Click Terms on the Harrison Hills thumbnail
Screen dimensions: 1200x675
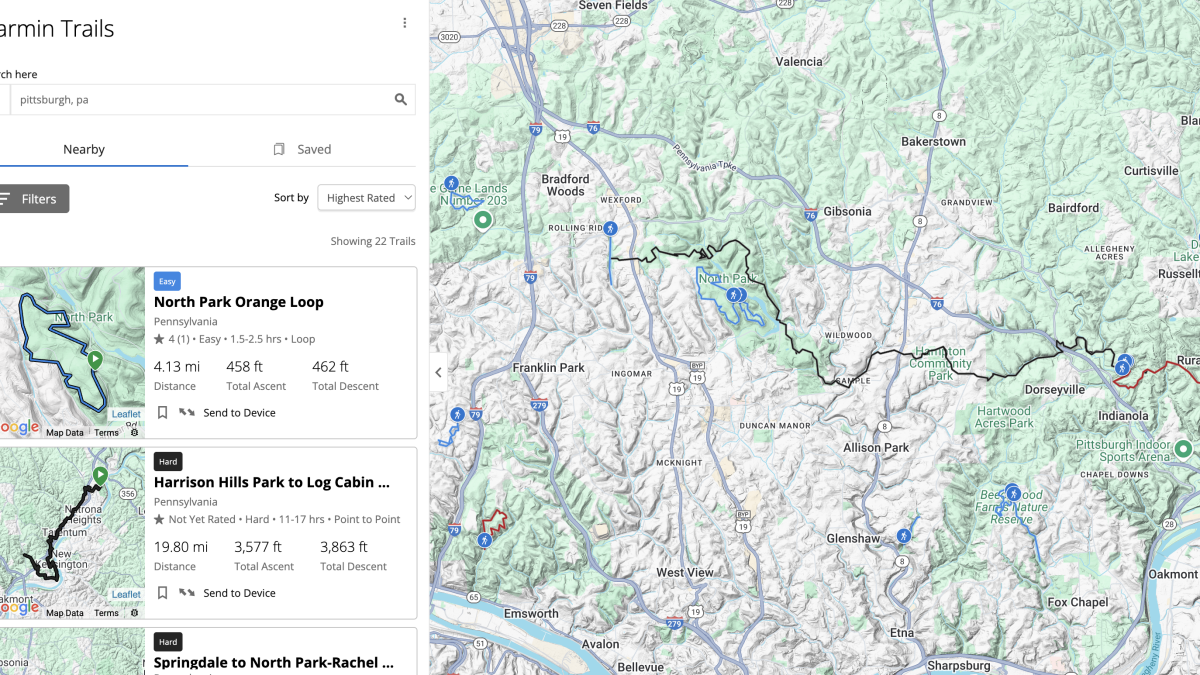(106, 613)
